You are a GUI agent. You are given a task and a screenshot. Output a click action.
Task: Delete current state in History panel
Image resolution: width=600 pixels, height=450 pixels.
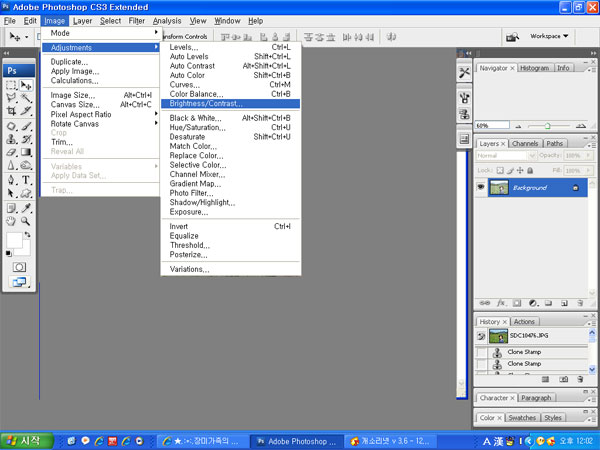coord(580,379)
